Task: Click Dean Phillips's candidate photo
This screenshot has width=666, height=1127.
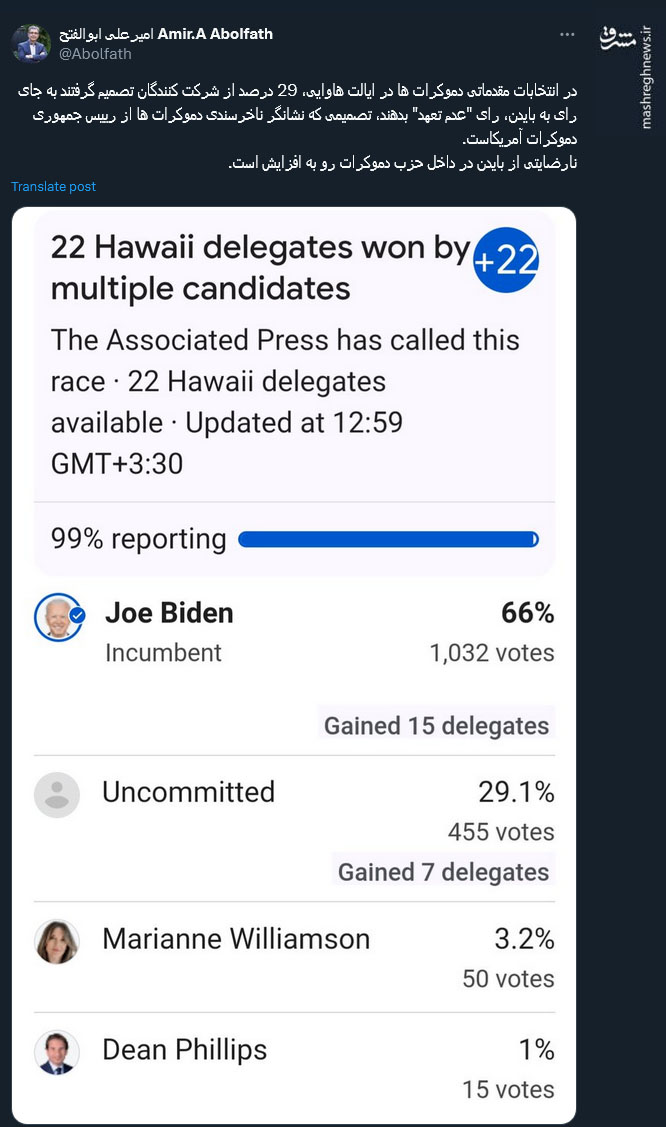Action: coord(57,1052)
